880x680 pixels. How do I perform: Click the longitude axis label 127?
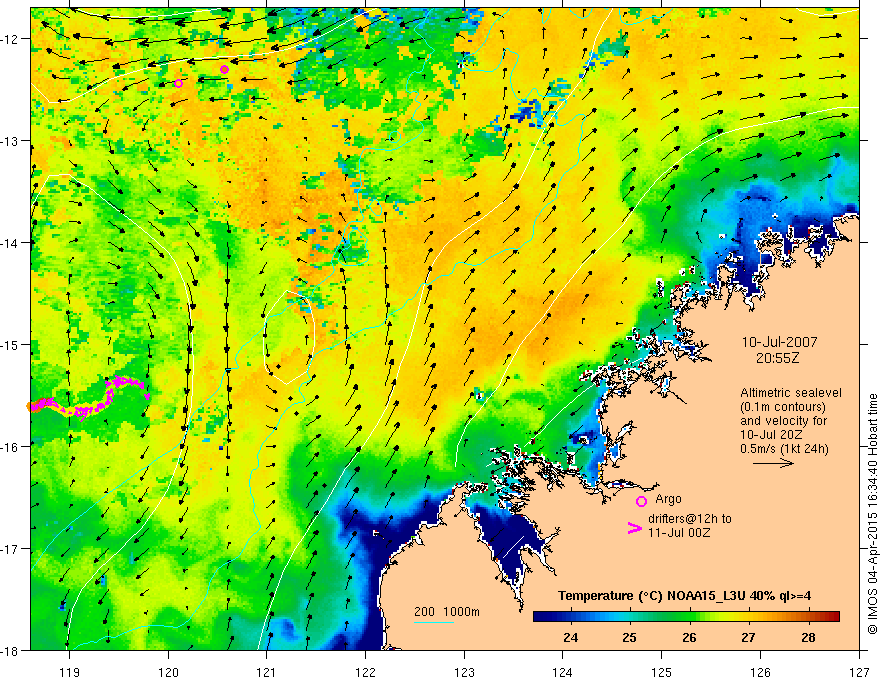click(x=859, y=672)
